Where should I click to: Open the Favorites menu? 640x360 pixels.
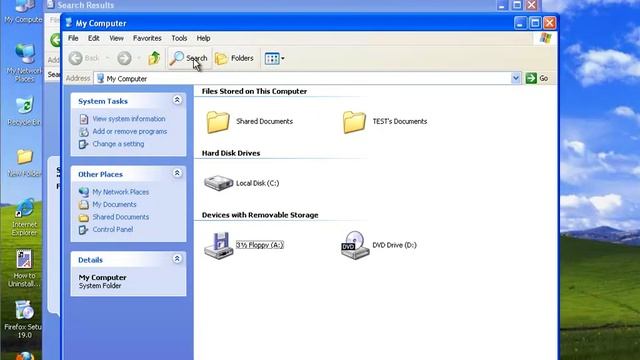pyautogui.click(x=147, y=38)
